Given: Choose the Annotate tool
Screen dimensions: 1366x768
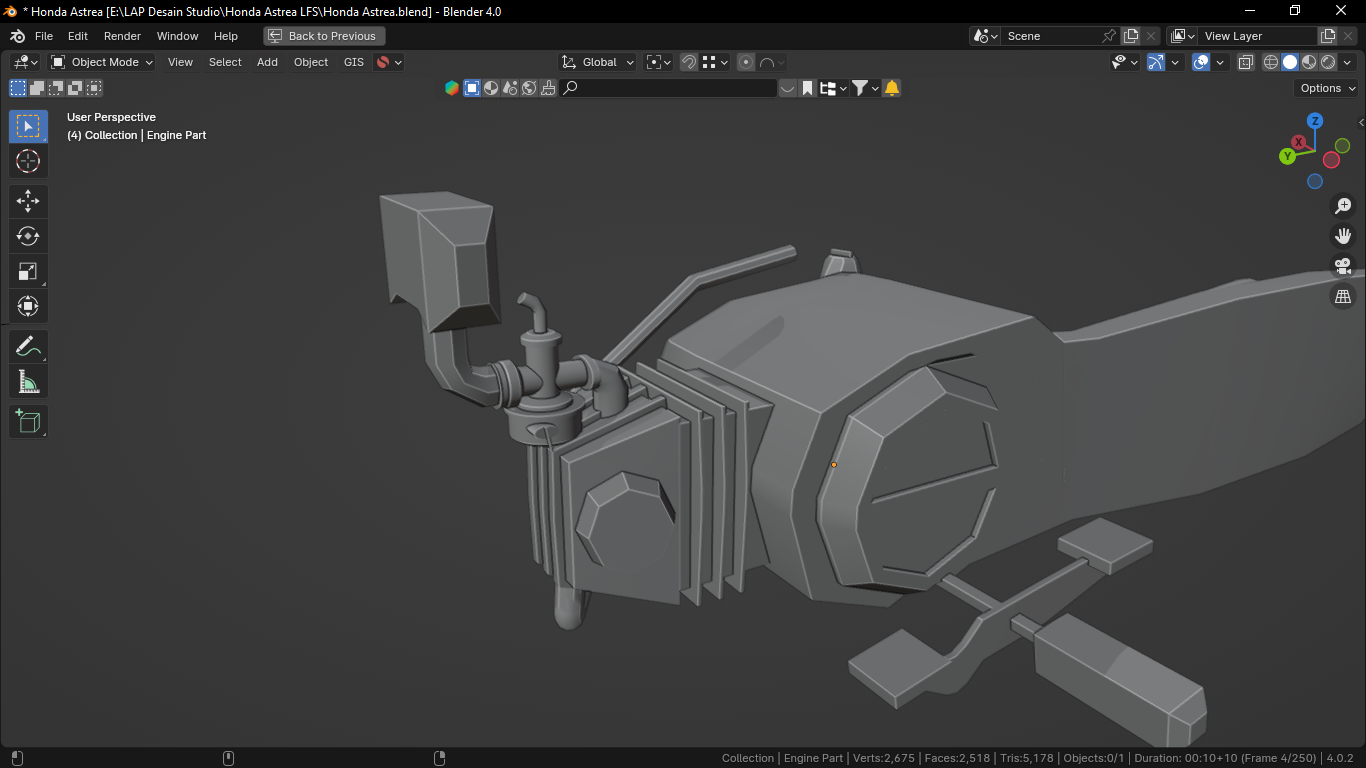Looking at the screenshot, I should [28, 347].
